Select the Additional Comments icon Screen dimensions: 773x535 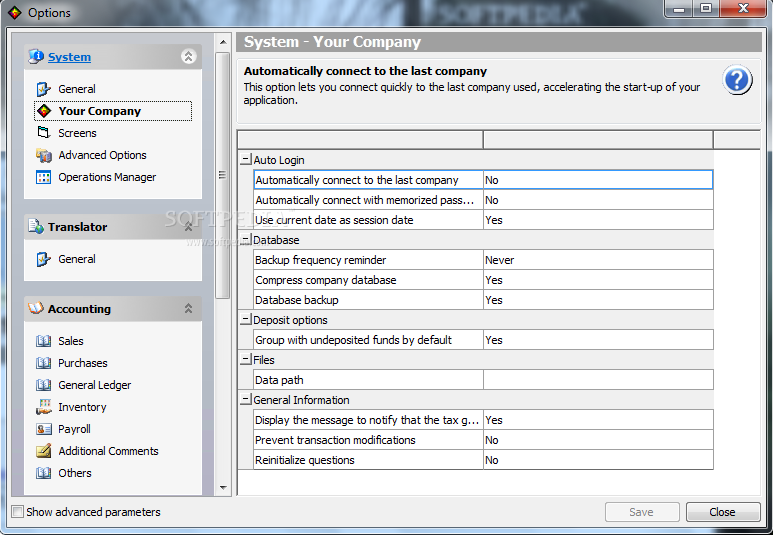pos(43,451)
